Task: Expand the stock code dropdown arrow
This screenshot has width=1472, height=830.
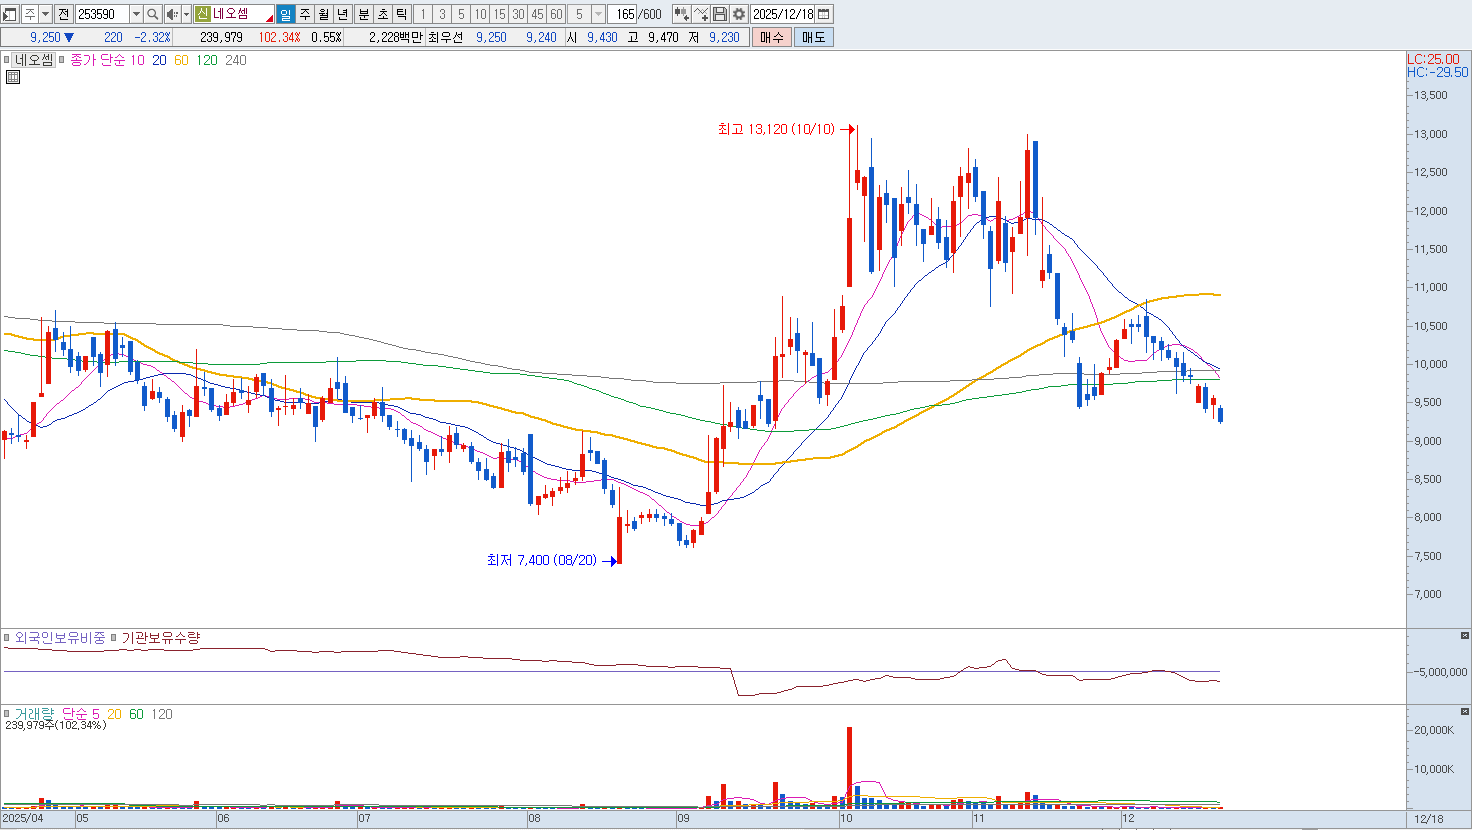Action: [136, 14]
